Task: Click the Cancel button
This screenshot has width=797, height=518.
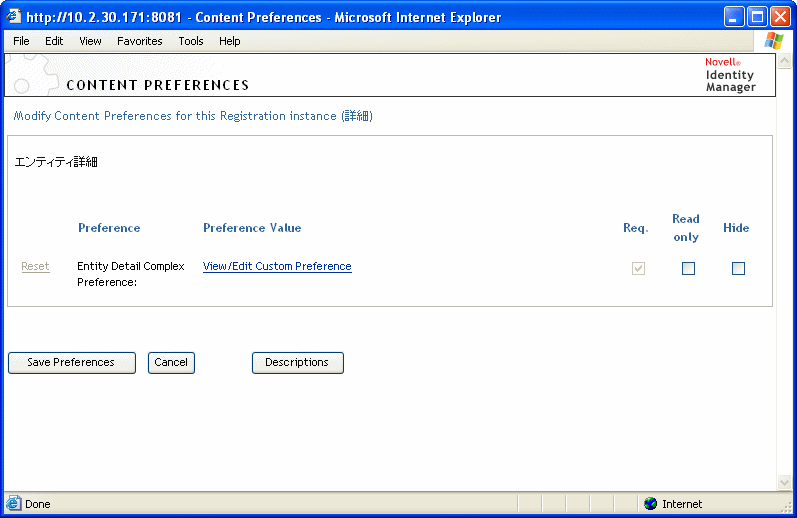Action: click(x=171, y=362)
